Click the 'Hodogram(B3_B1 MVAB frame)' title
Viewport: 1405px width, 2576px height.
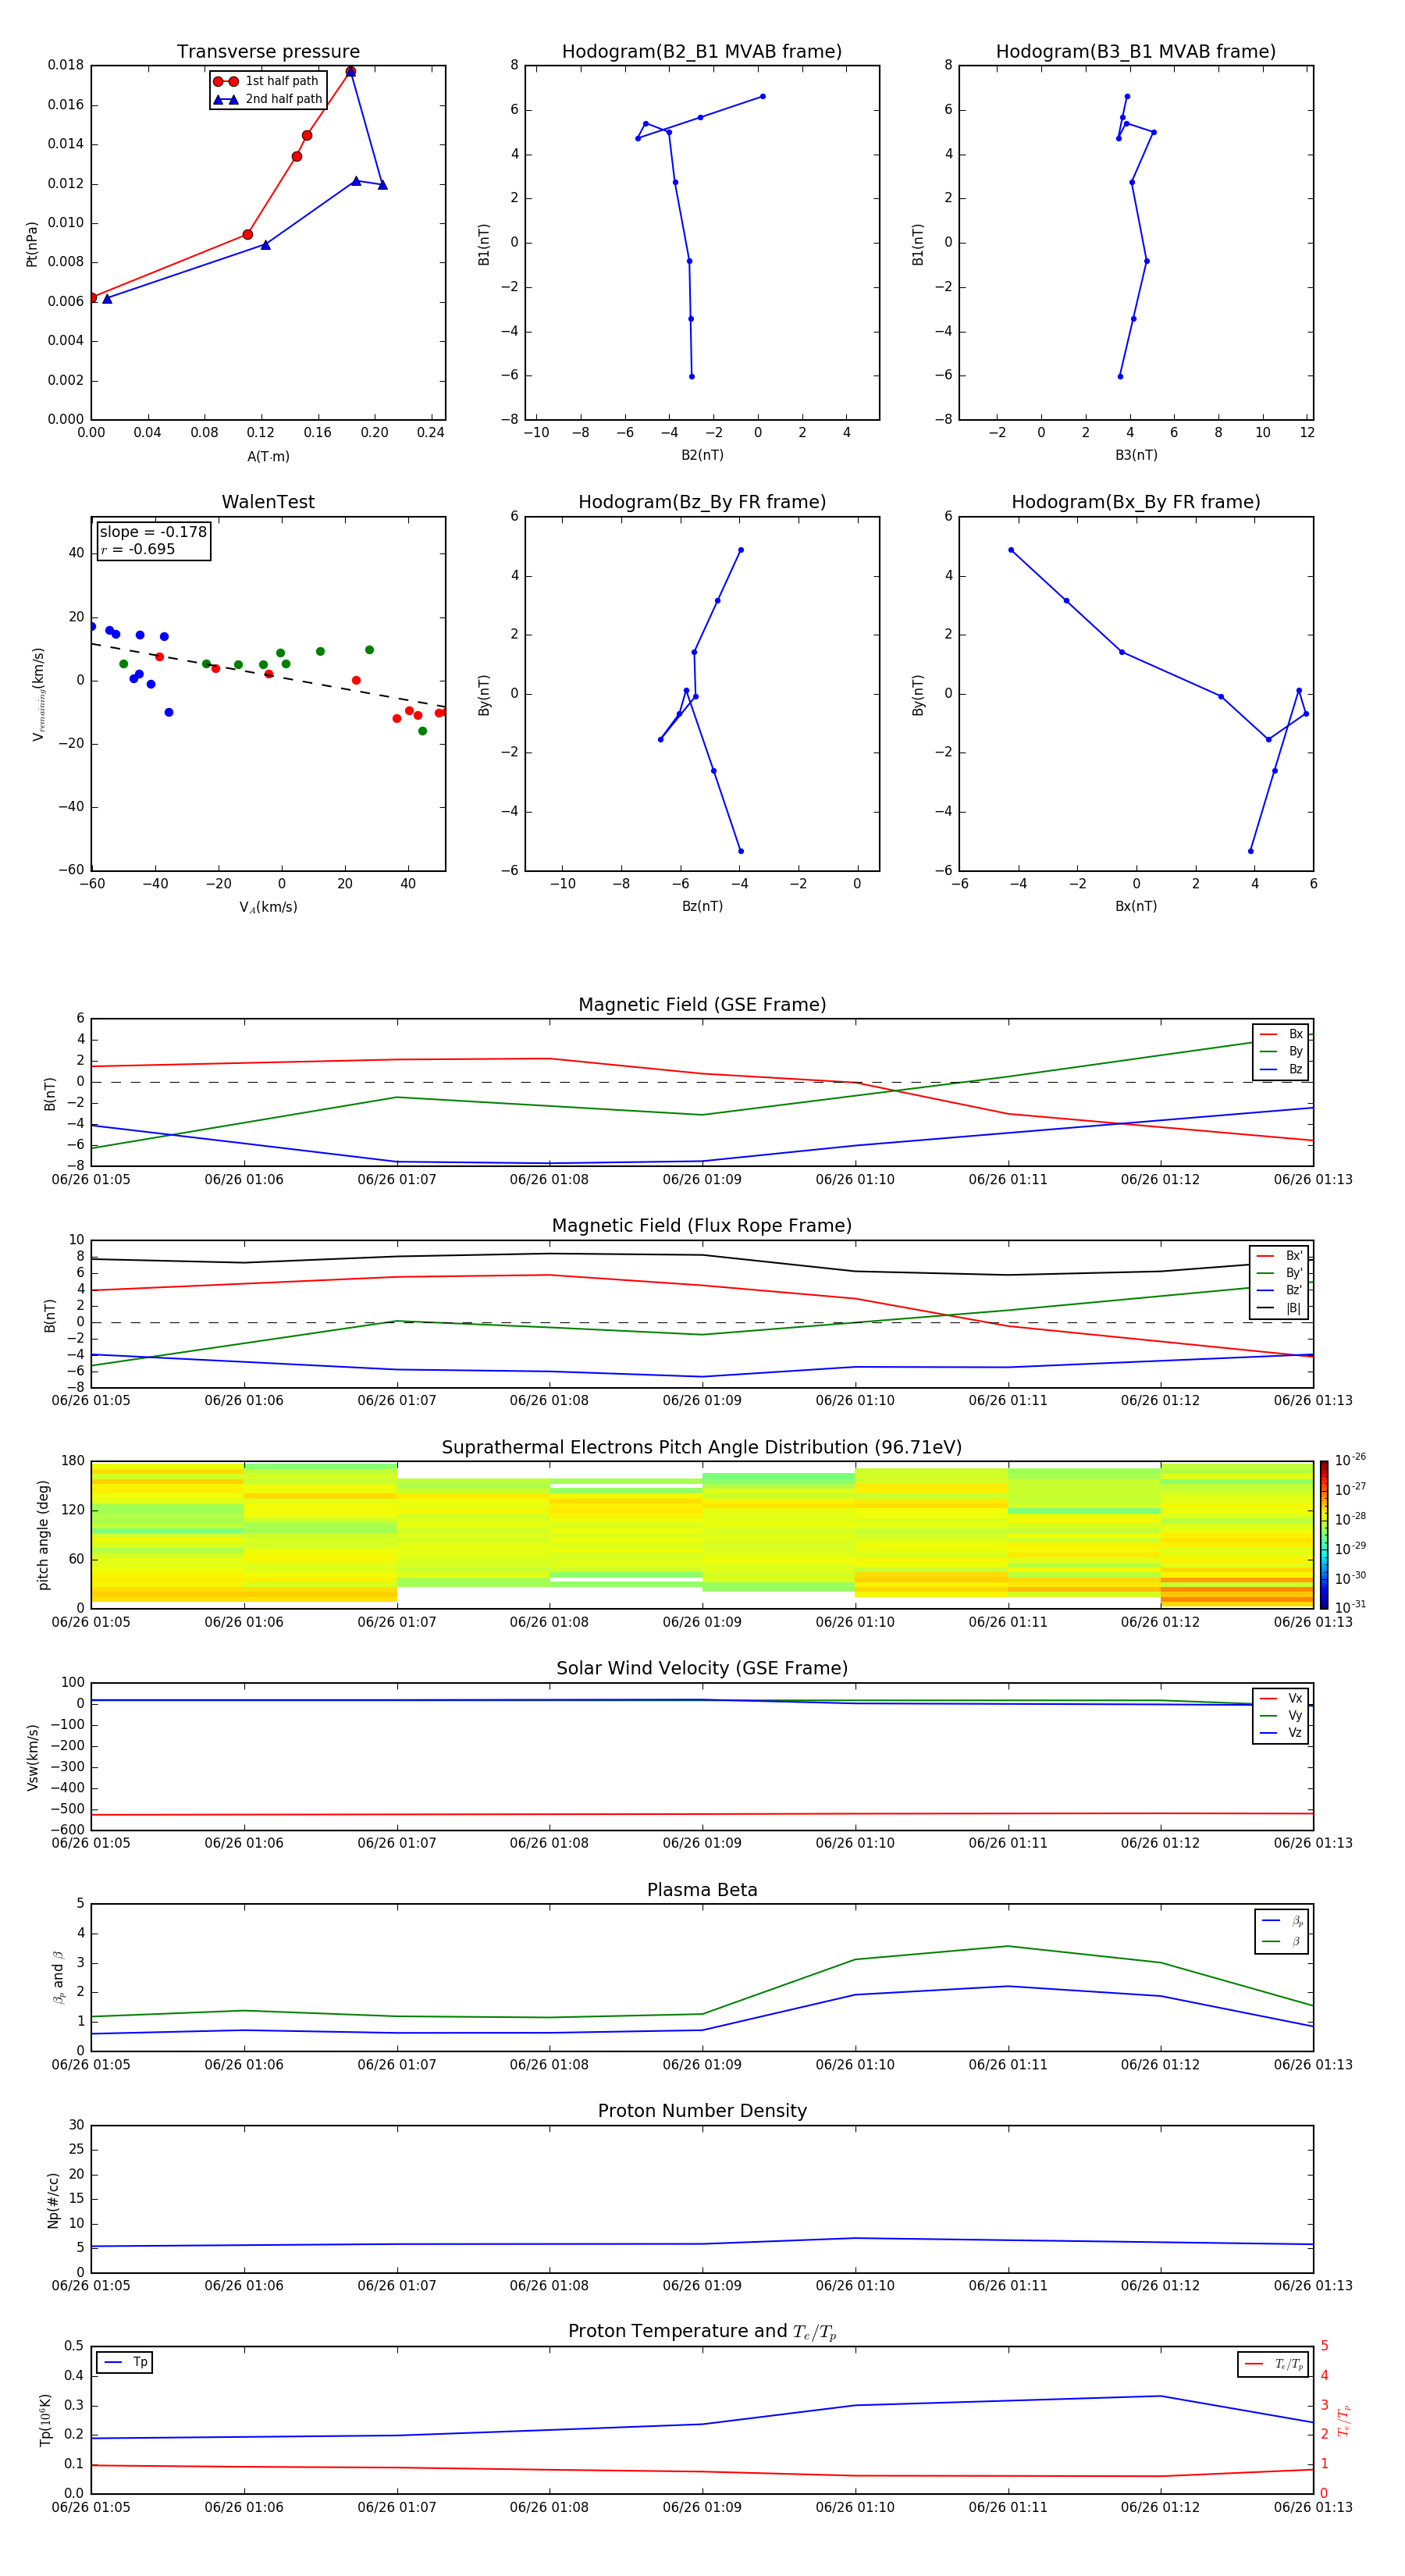[x=1136, y=52]
